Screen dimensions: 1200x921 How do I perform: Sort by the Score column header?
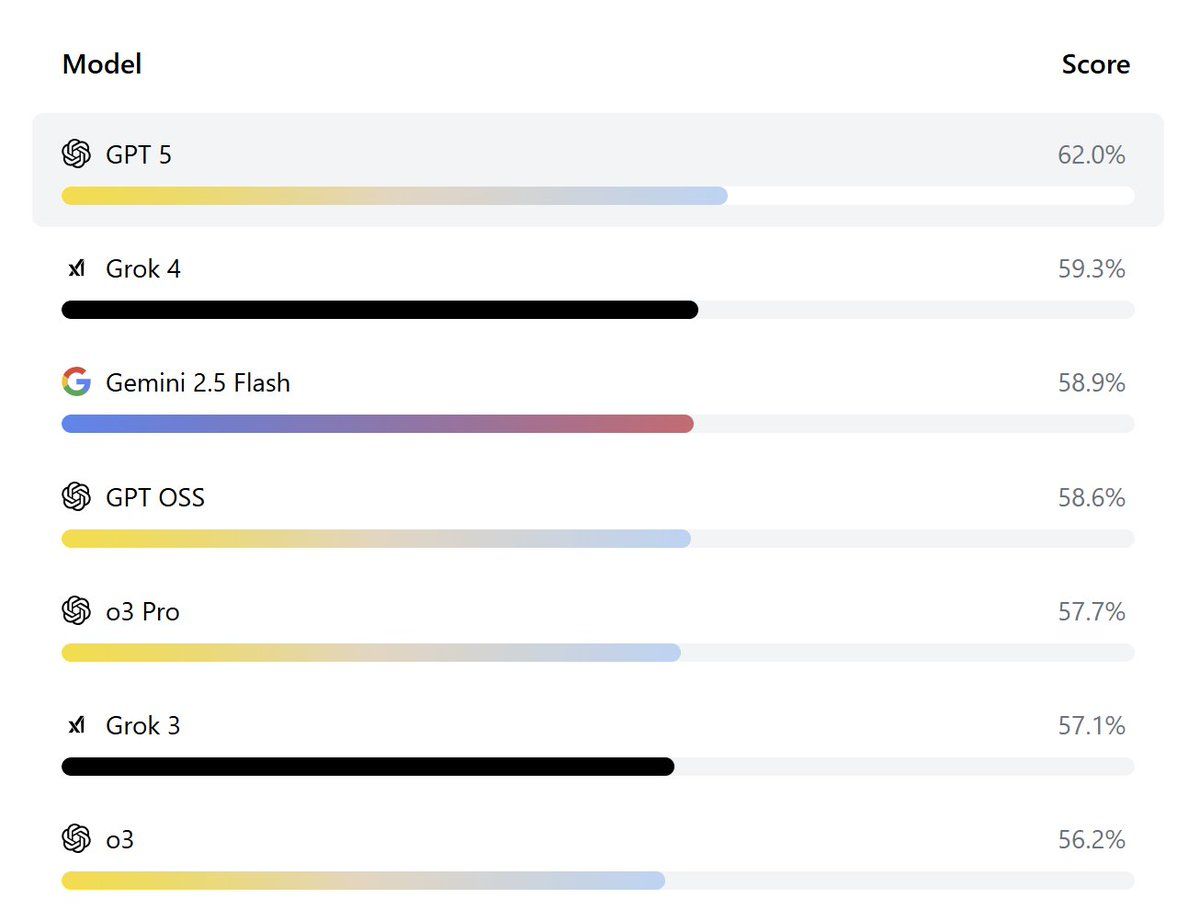[x=1095, y=64]
